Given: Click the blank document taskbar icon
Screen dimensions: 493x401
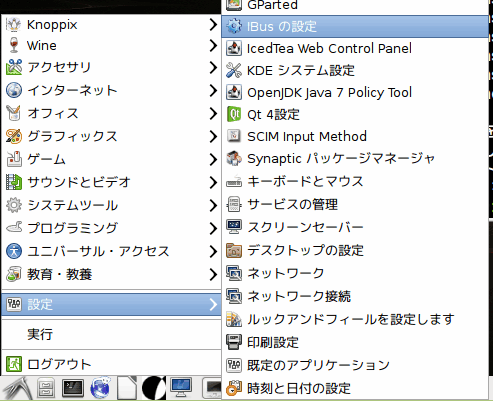Looking at the screenshot, I should (127, 388).
